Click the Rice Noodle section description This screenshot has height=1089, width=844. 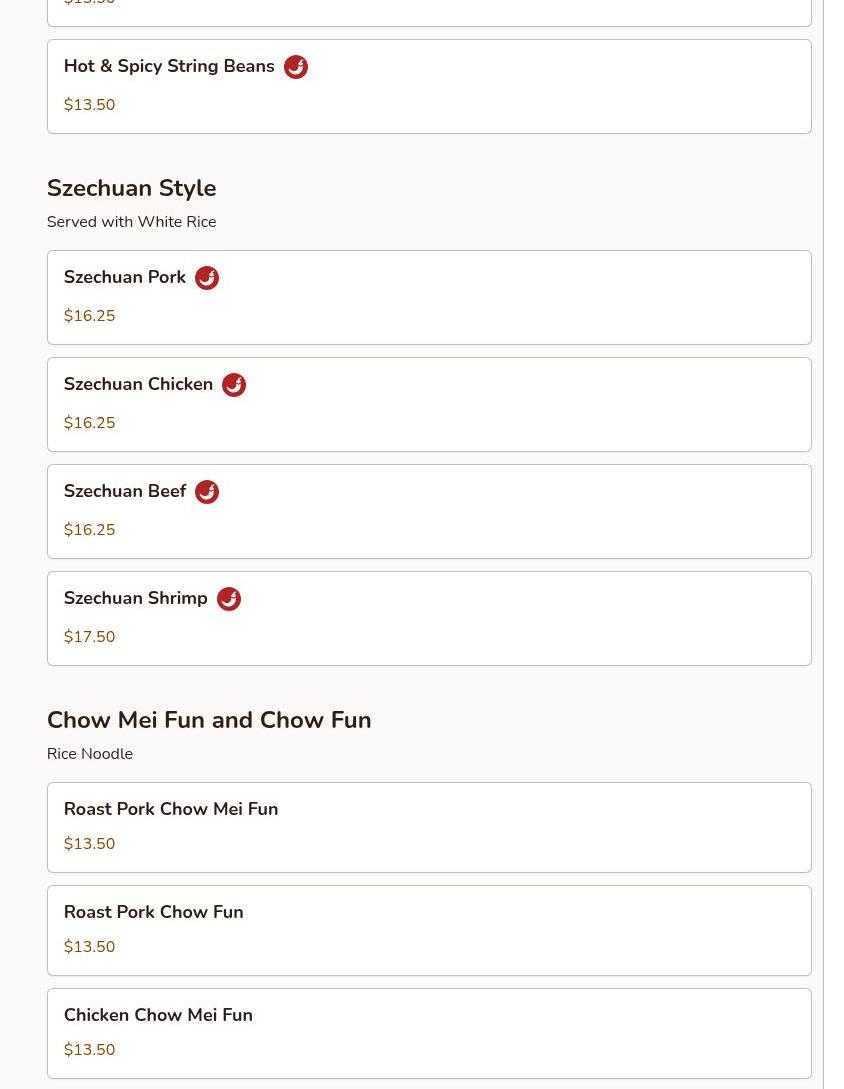tap(90, 754)
